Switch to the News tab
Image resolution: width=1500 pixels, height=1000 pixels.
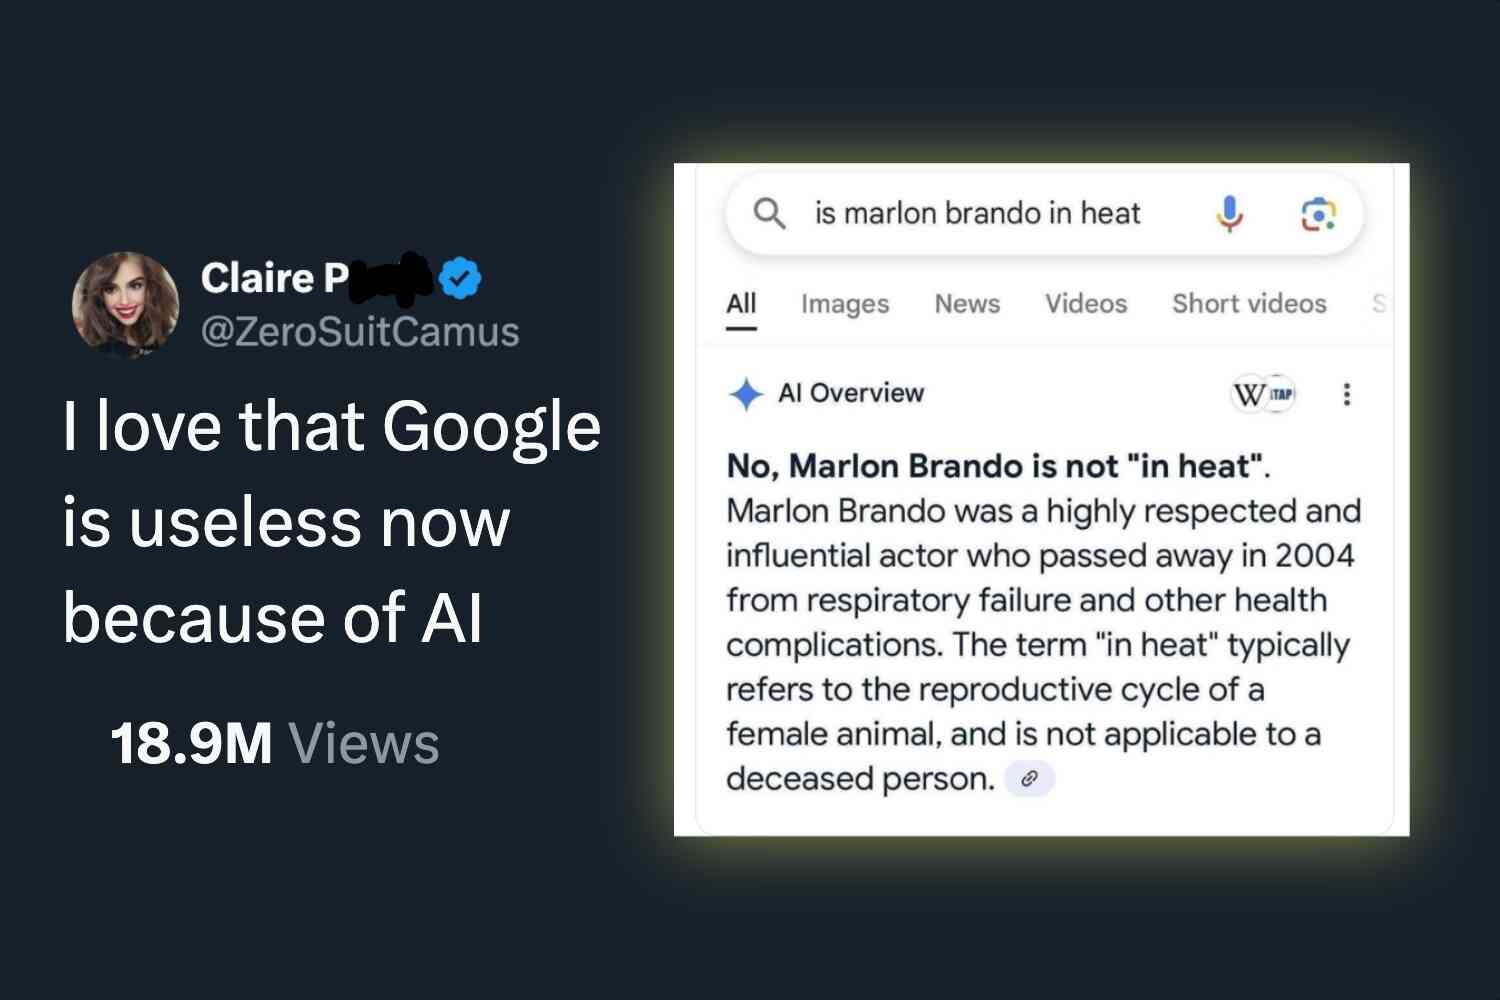coord(967,304)
